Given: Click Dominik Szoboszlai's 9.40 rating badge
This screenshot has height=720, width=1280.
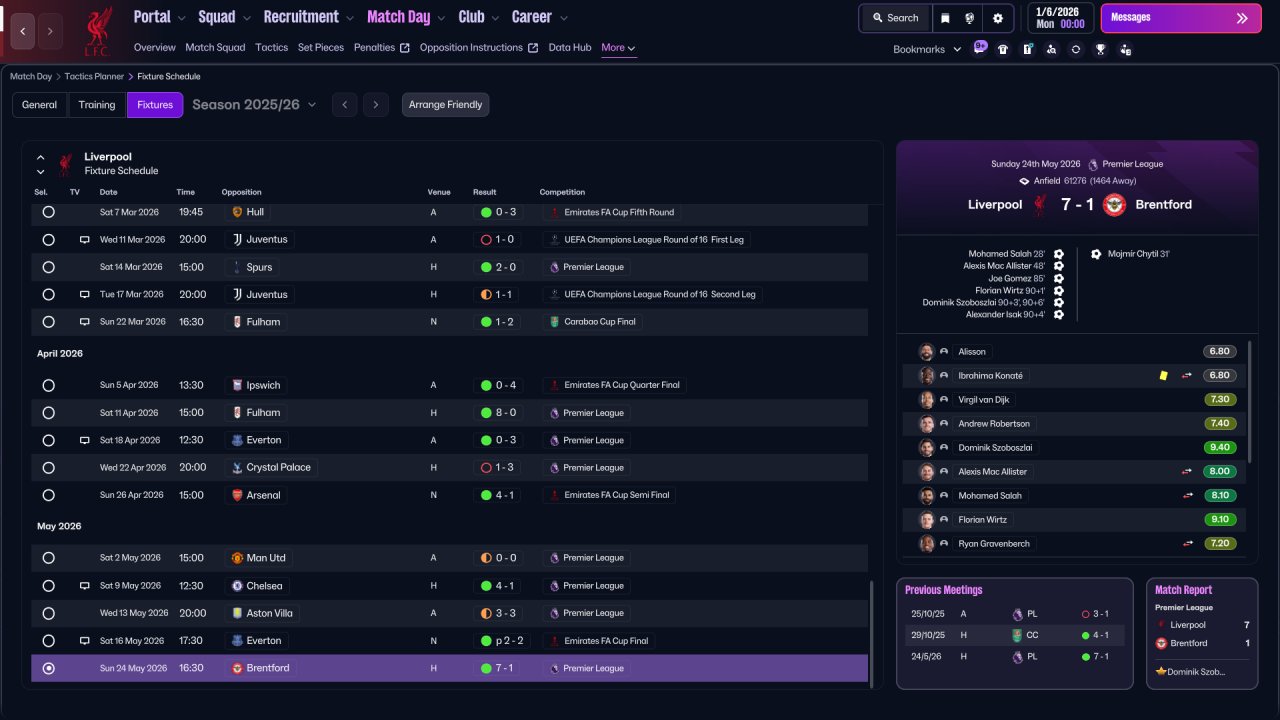Looking at the screenshot, I should [x=1220, y=448].
